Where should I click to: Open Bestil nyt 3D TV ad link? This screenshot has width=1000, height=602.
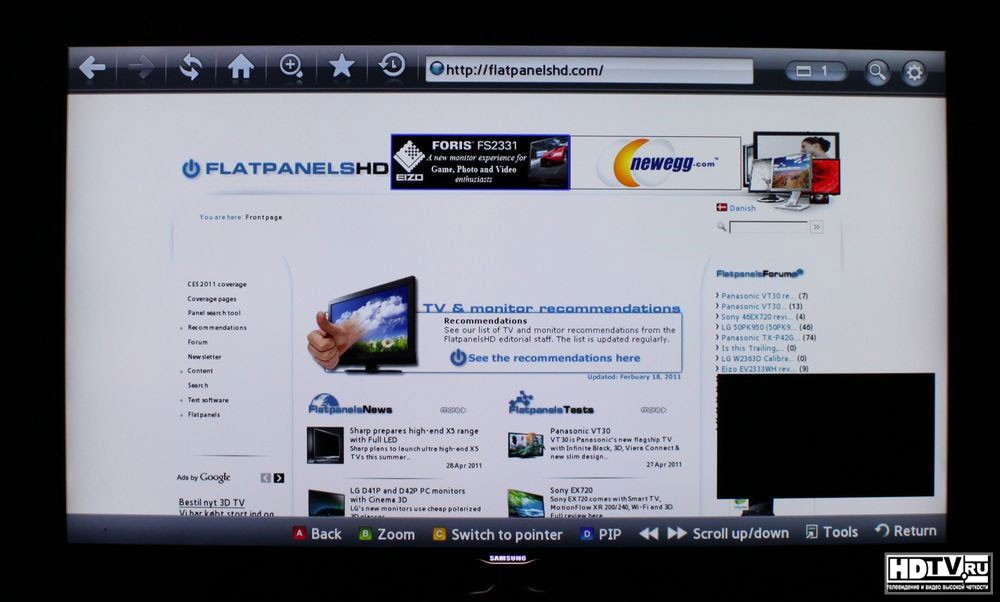click(212, 503)
